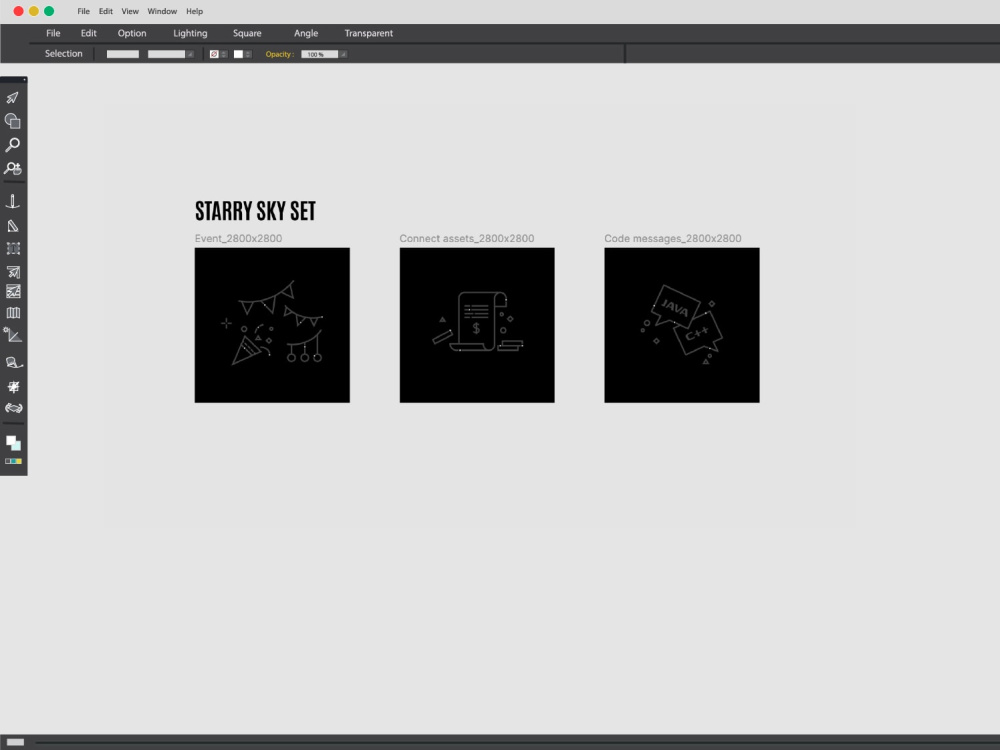Click the first blank field after Selection
1000x750 pixels.
coord(122,54)
